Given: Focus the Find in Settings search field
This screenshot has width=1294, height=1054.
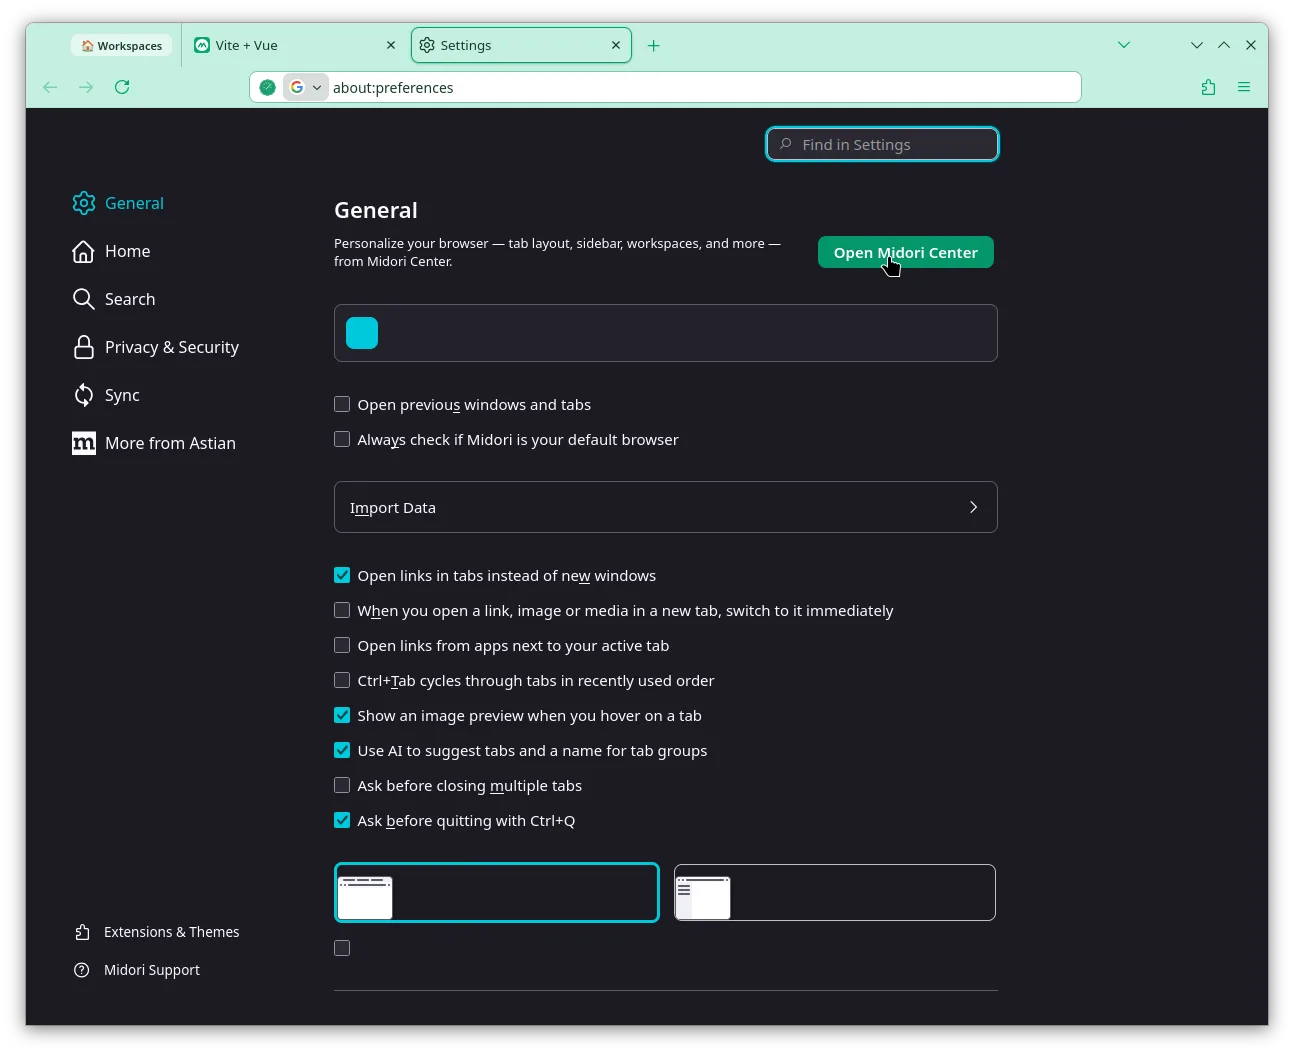Looking at the screenshot, I should [882, 144].
